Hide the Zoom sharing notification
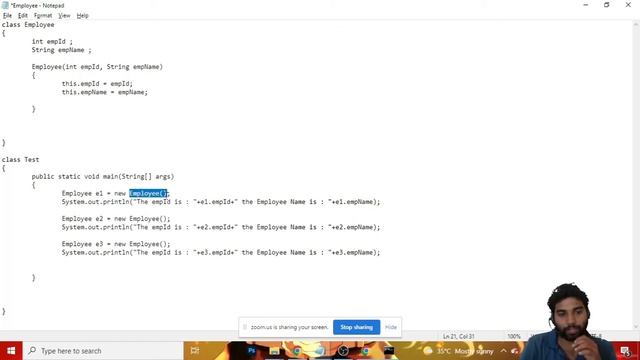640x360 pixels. (x=391, y=327)
